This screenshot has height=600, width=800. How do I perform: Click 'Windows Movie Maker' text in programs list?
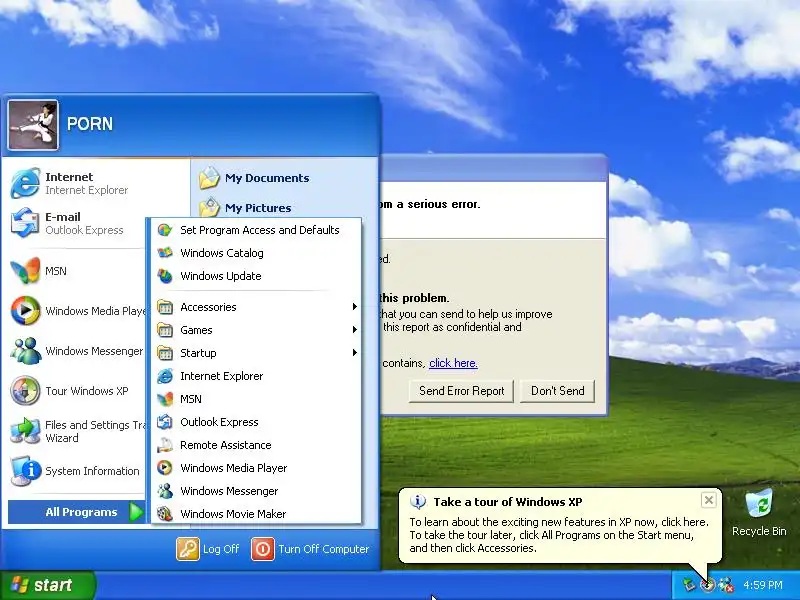tap(233, 514)
